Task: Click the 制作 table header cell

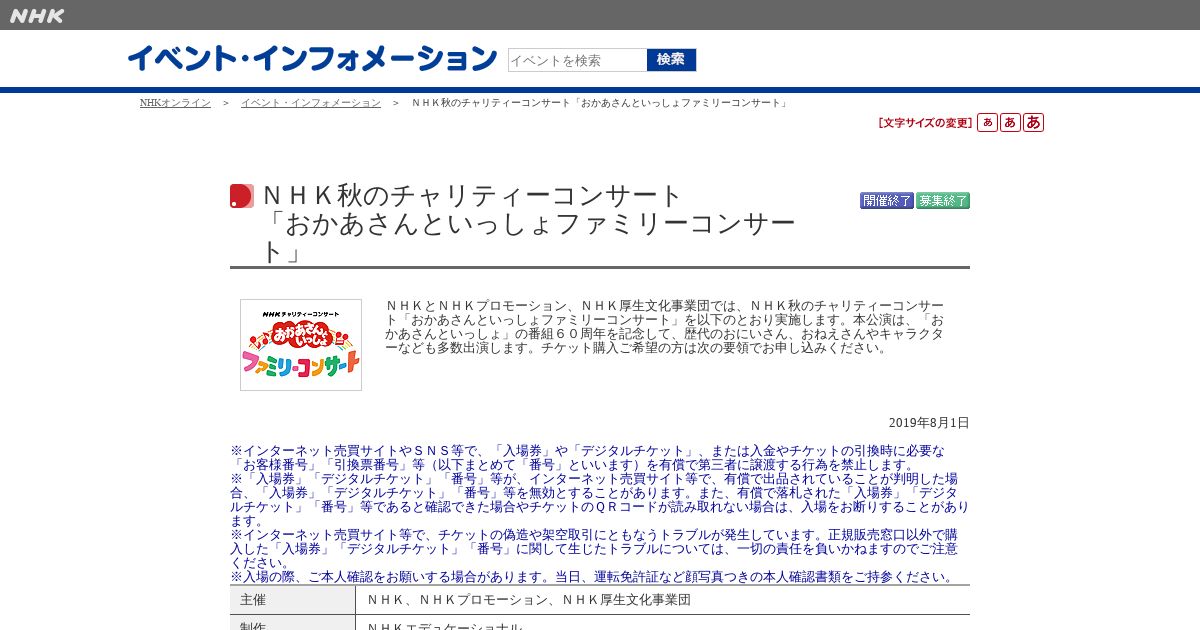Action: [x=293, y=624]
